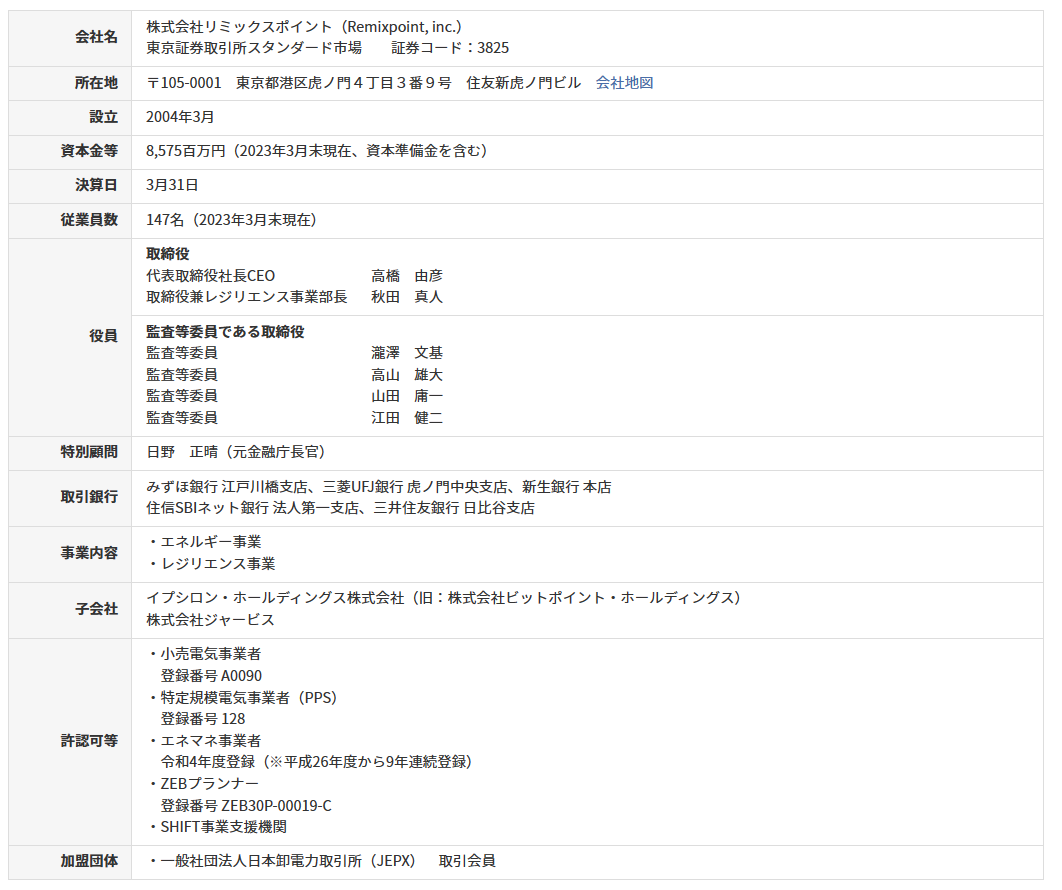
Task: Select the 登録番号 ZEB30P-00019-C text
Action: coord(246,806)
